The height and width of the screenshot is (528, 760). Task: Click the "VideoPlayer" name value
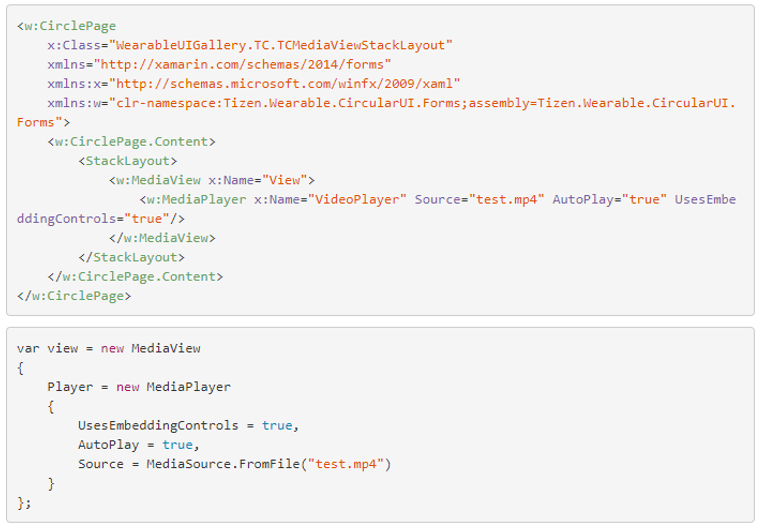pos(361,199)
